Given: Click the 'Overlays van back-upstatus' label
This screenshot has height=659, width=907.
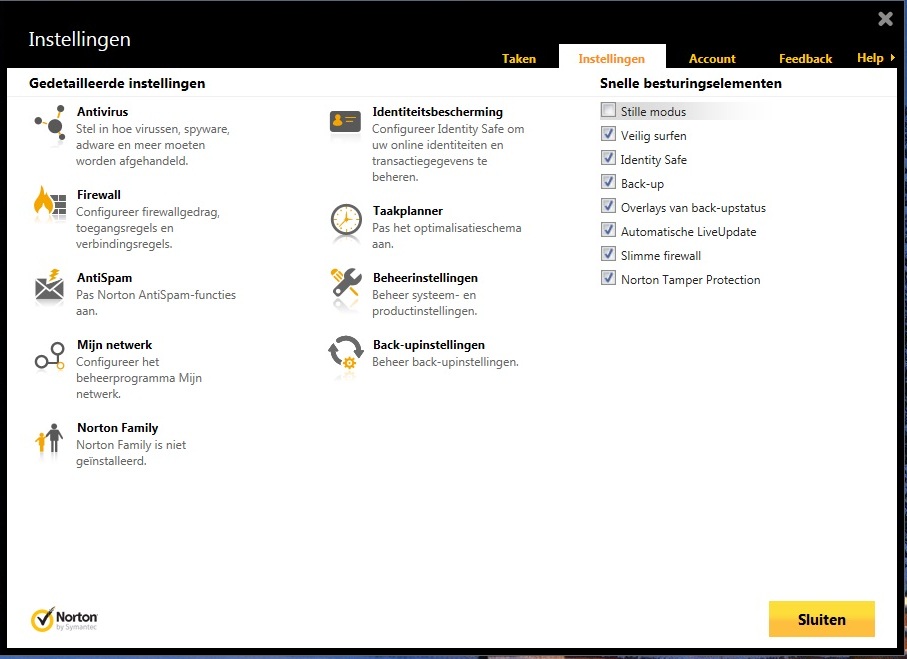Looking at the screenshot, I should (693, 208).
